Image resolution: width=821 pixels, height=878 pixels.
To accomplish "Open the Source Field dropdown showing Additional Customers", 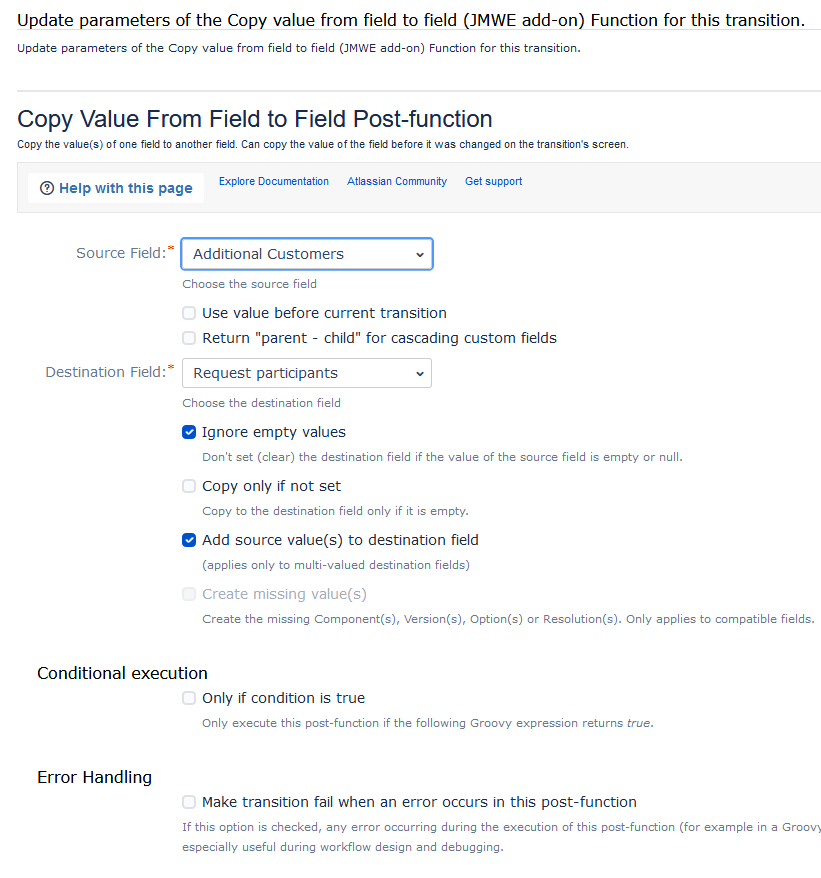I will 307,254.
